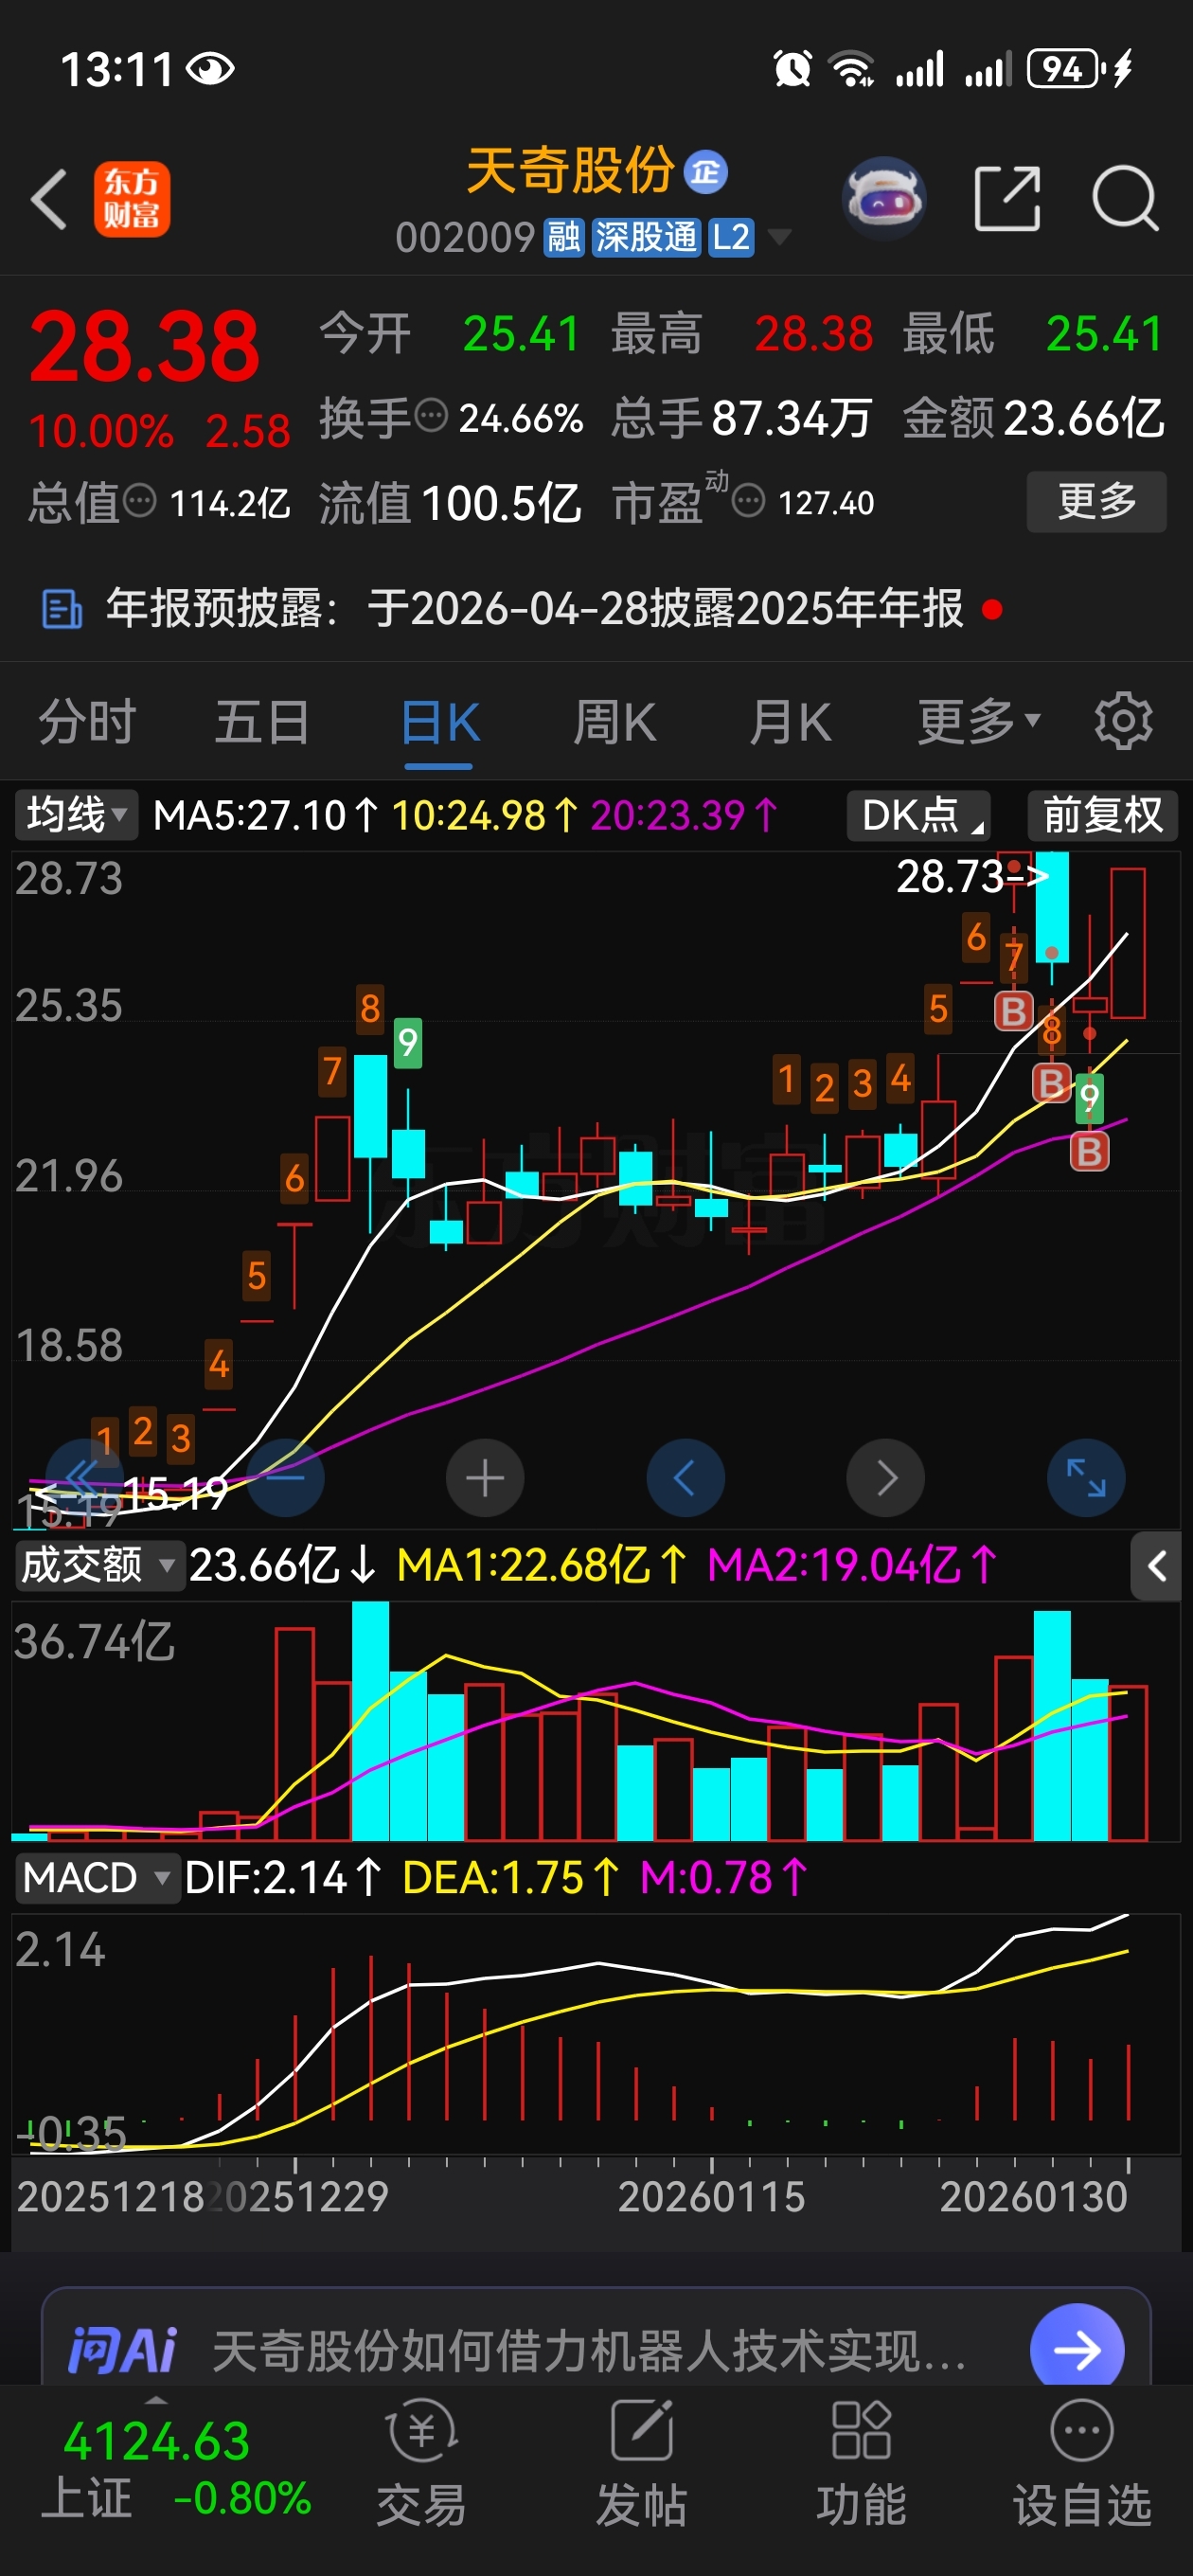This screenshot has height=2576, width=1193.
Task: Tap the DEA:1.75 value
Action: point(511,1878)
